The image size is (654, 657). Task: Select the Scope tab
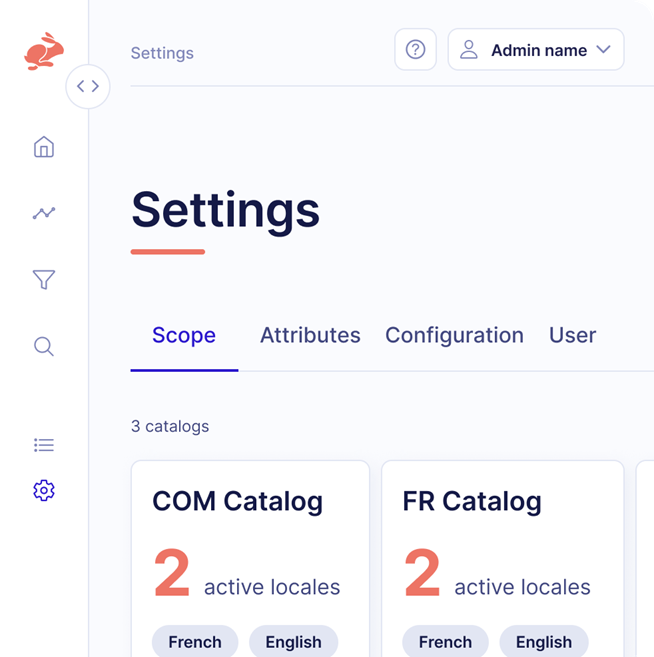[184, 336]
